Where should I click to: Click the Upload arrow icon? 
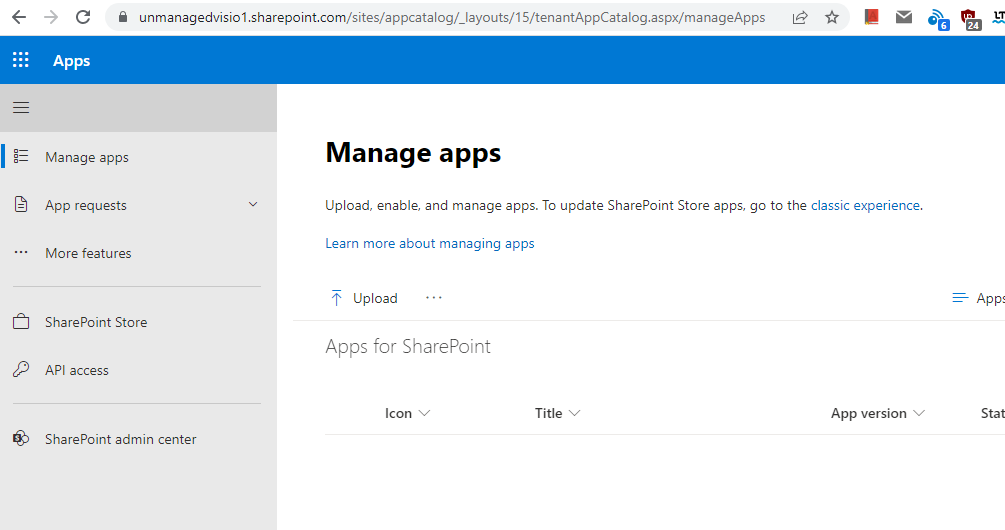point(336,298)
